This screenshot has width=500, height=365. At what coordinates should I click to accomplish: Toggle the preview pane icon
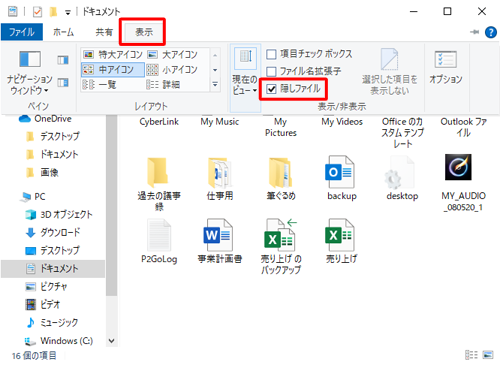tap(63, 60)
